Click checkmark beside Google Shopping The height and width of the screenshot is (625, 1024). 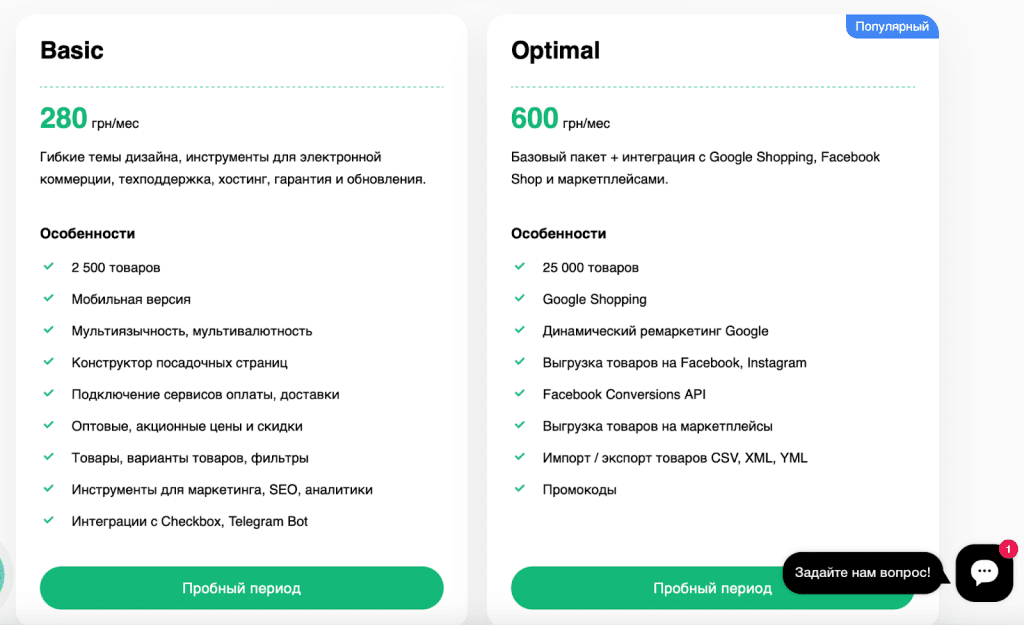pyautogui.click(x=519, y=298)
